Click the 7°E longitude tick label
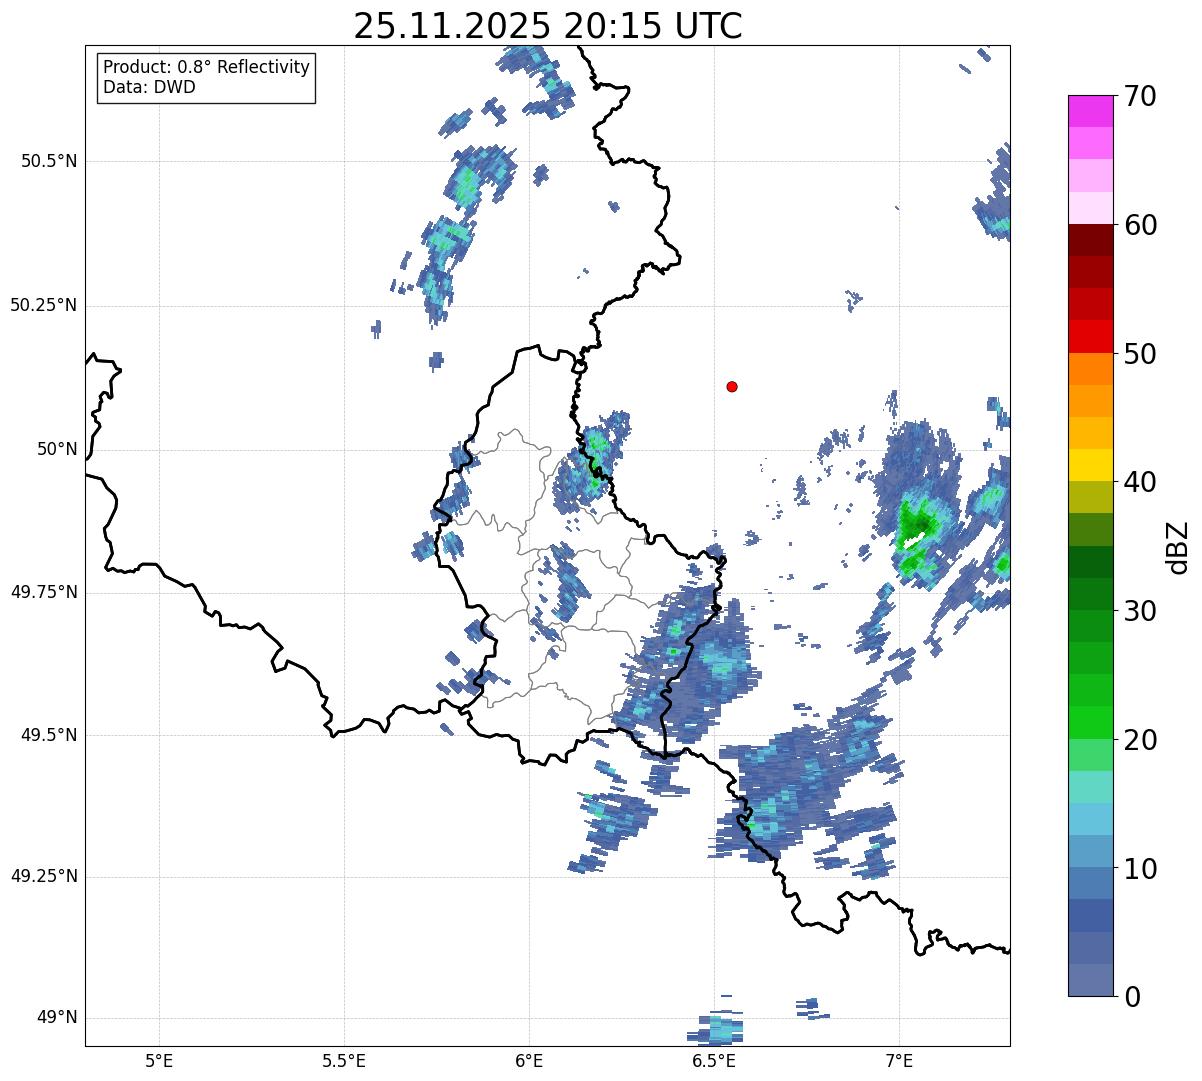The image size is (1202, 1081). (x=899, y=1060)
